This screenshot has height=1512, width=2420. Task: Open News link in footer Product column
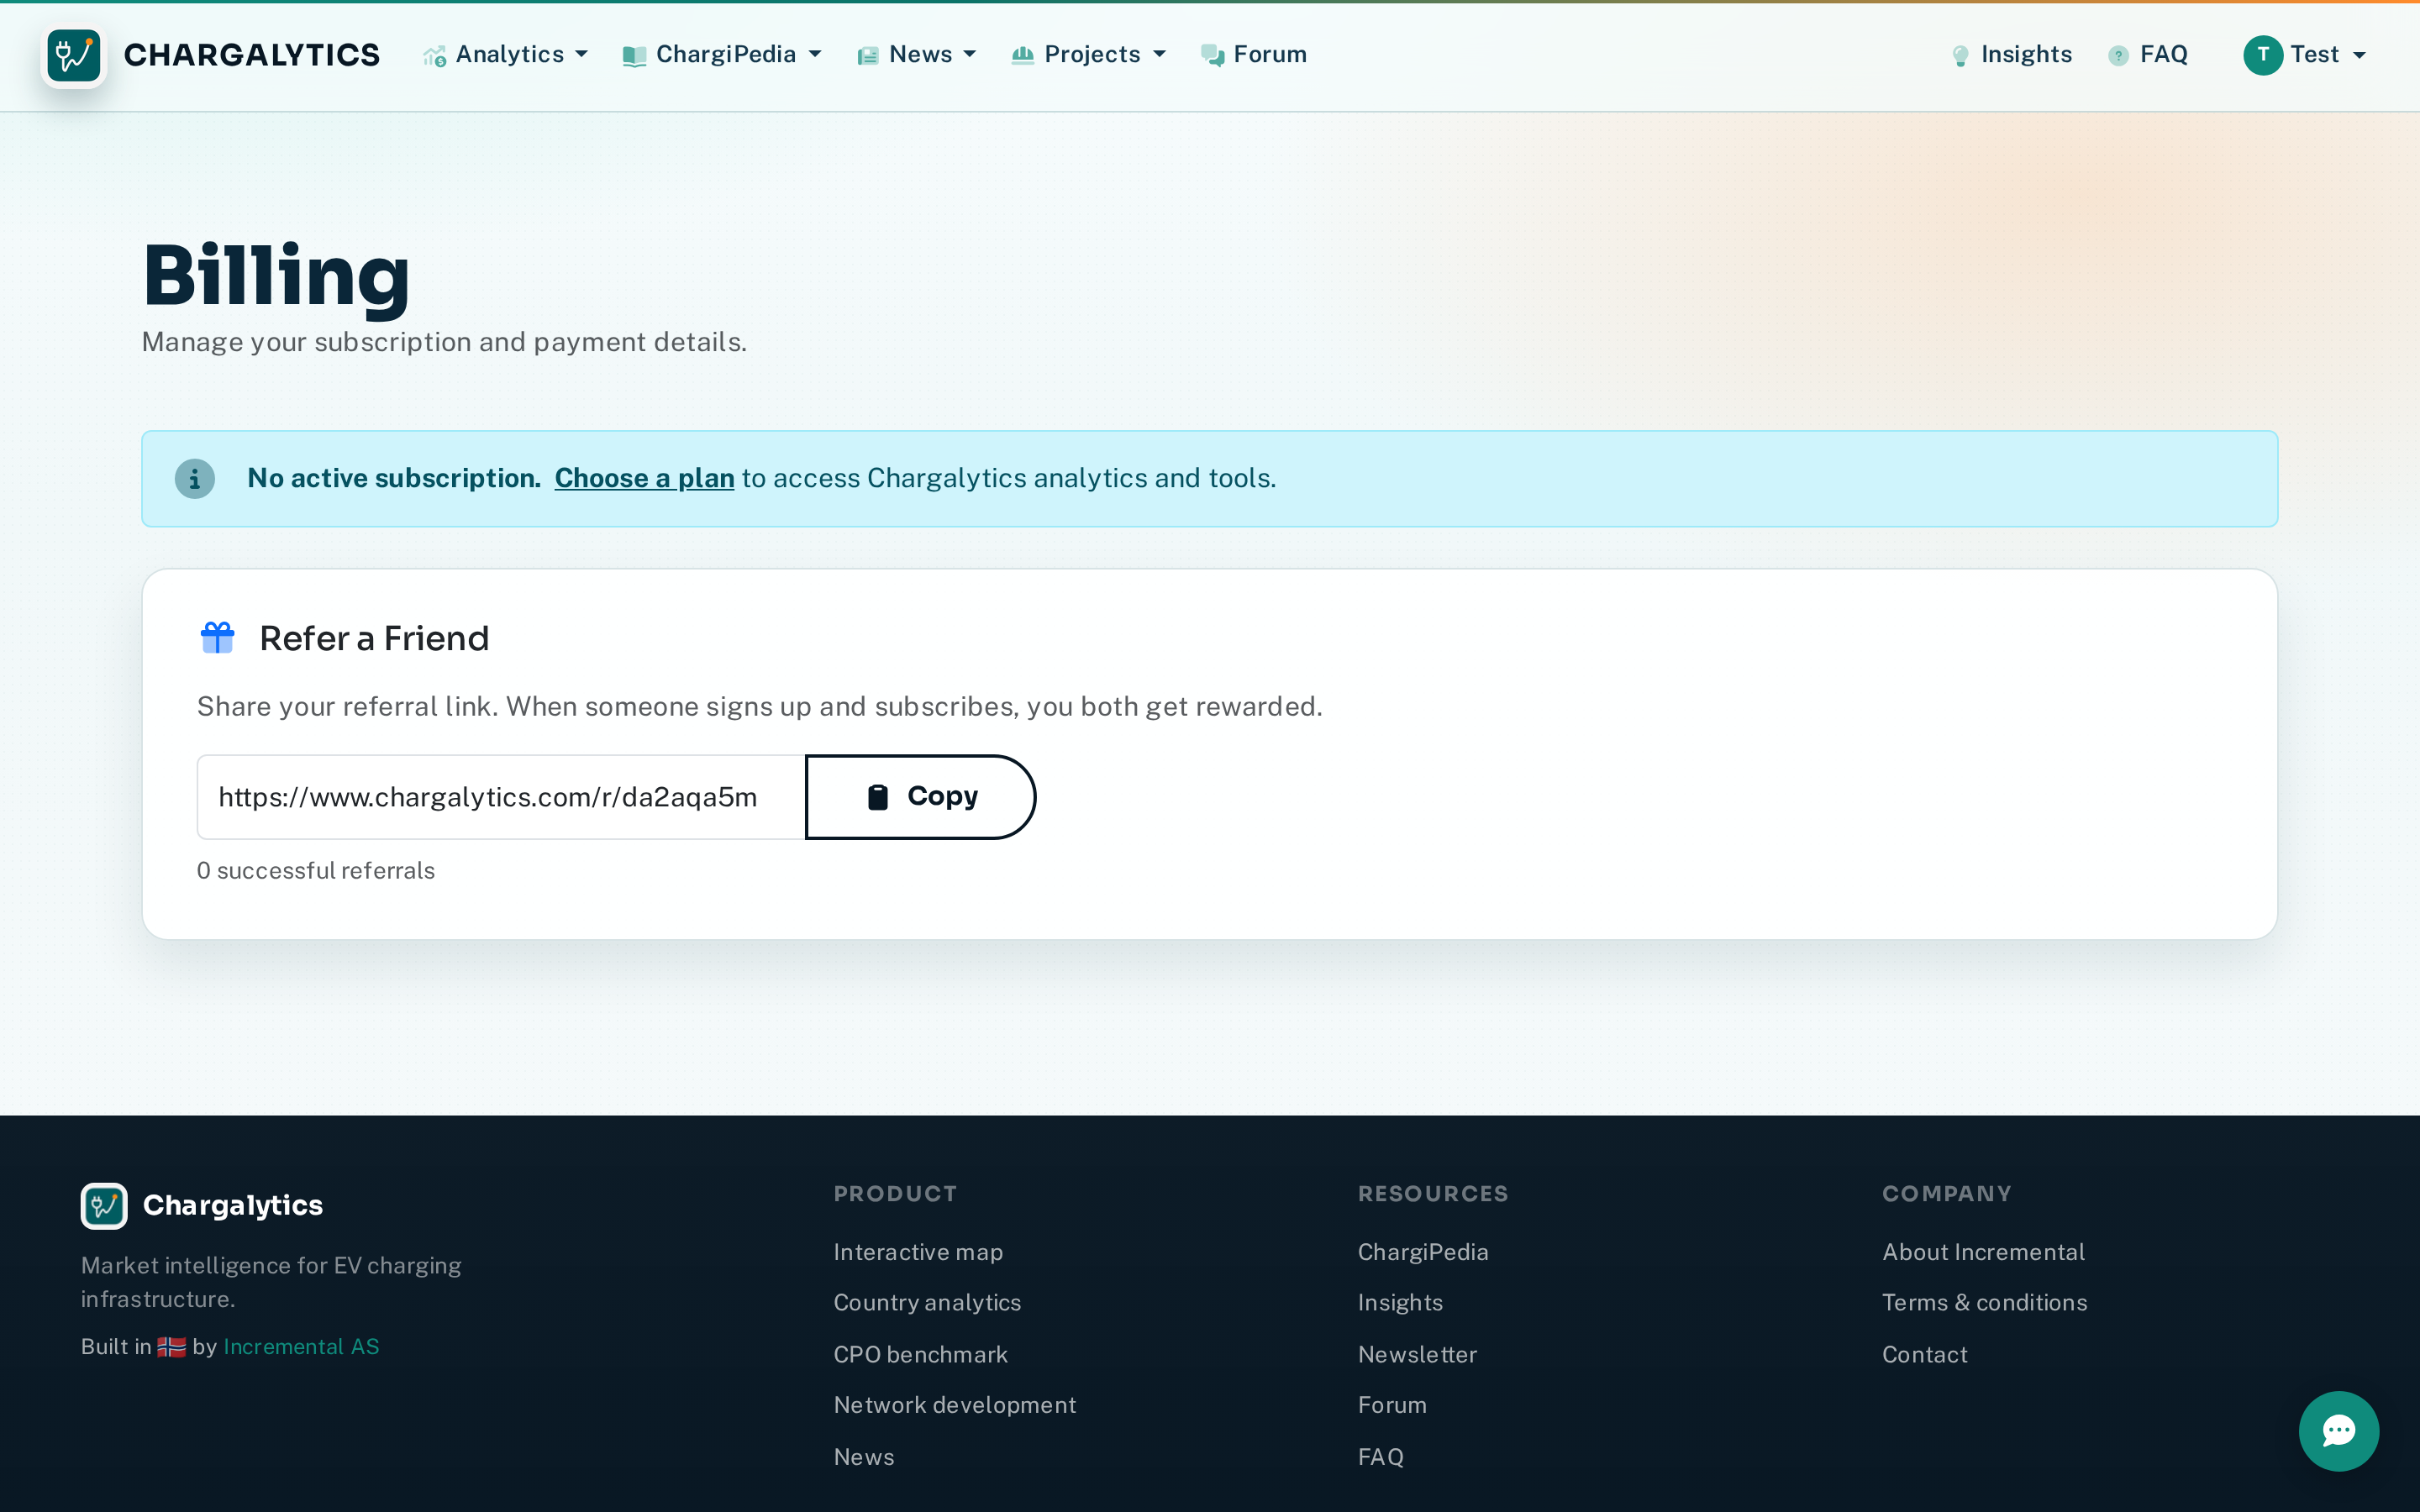tap(864, 1457)
